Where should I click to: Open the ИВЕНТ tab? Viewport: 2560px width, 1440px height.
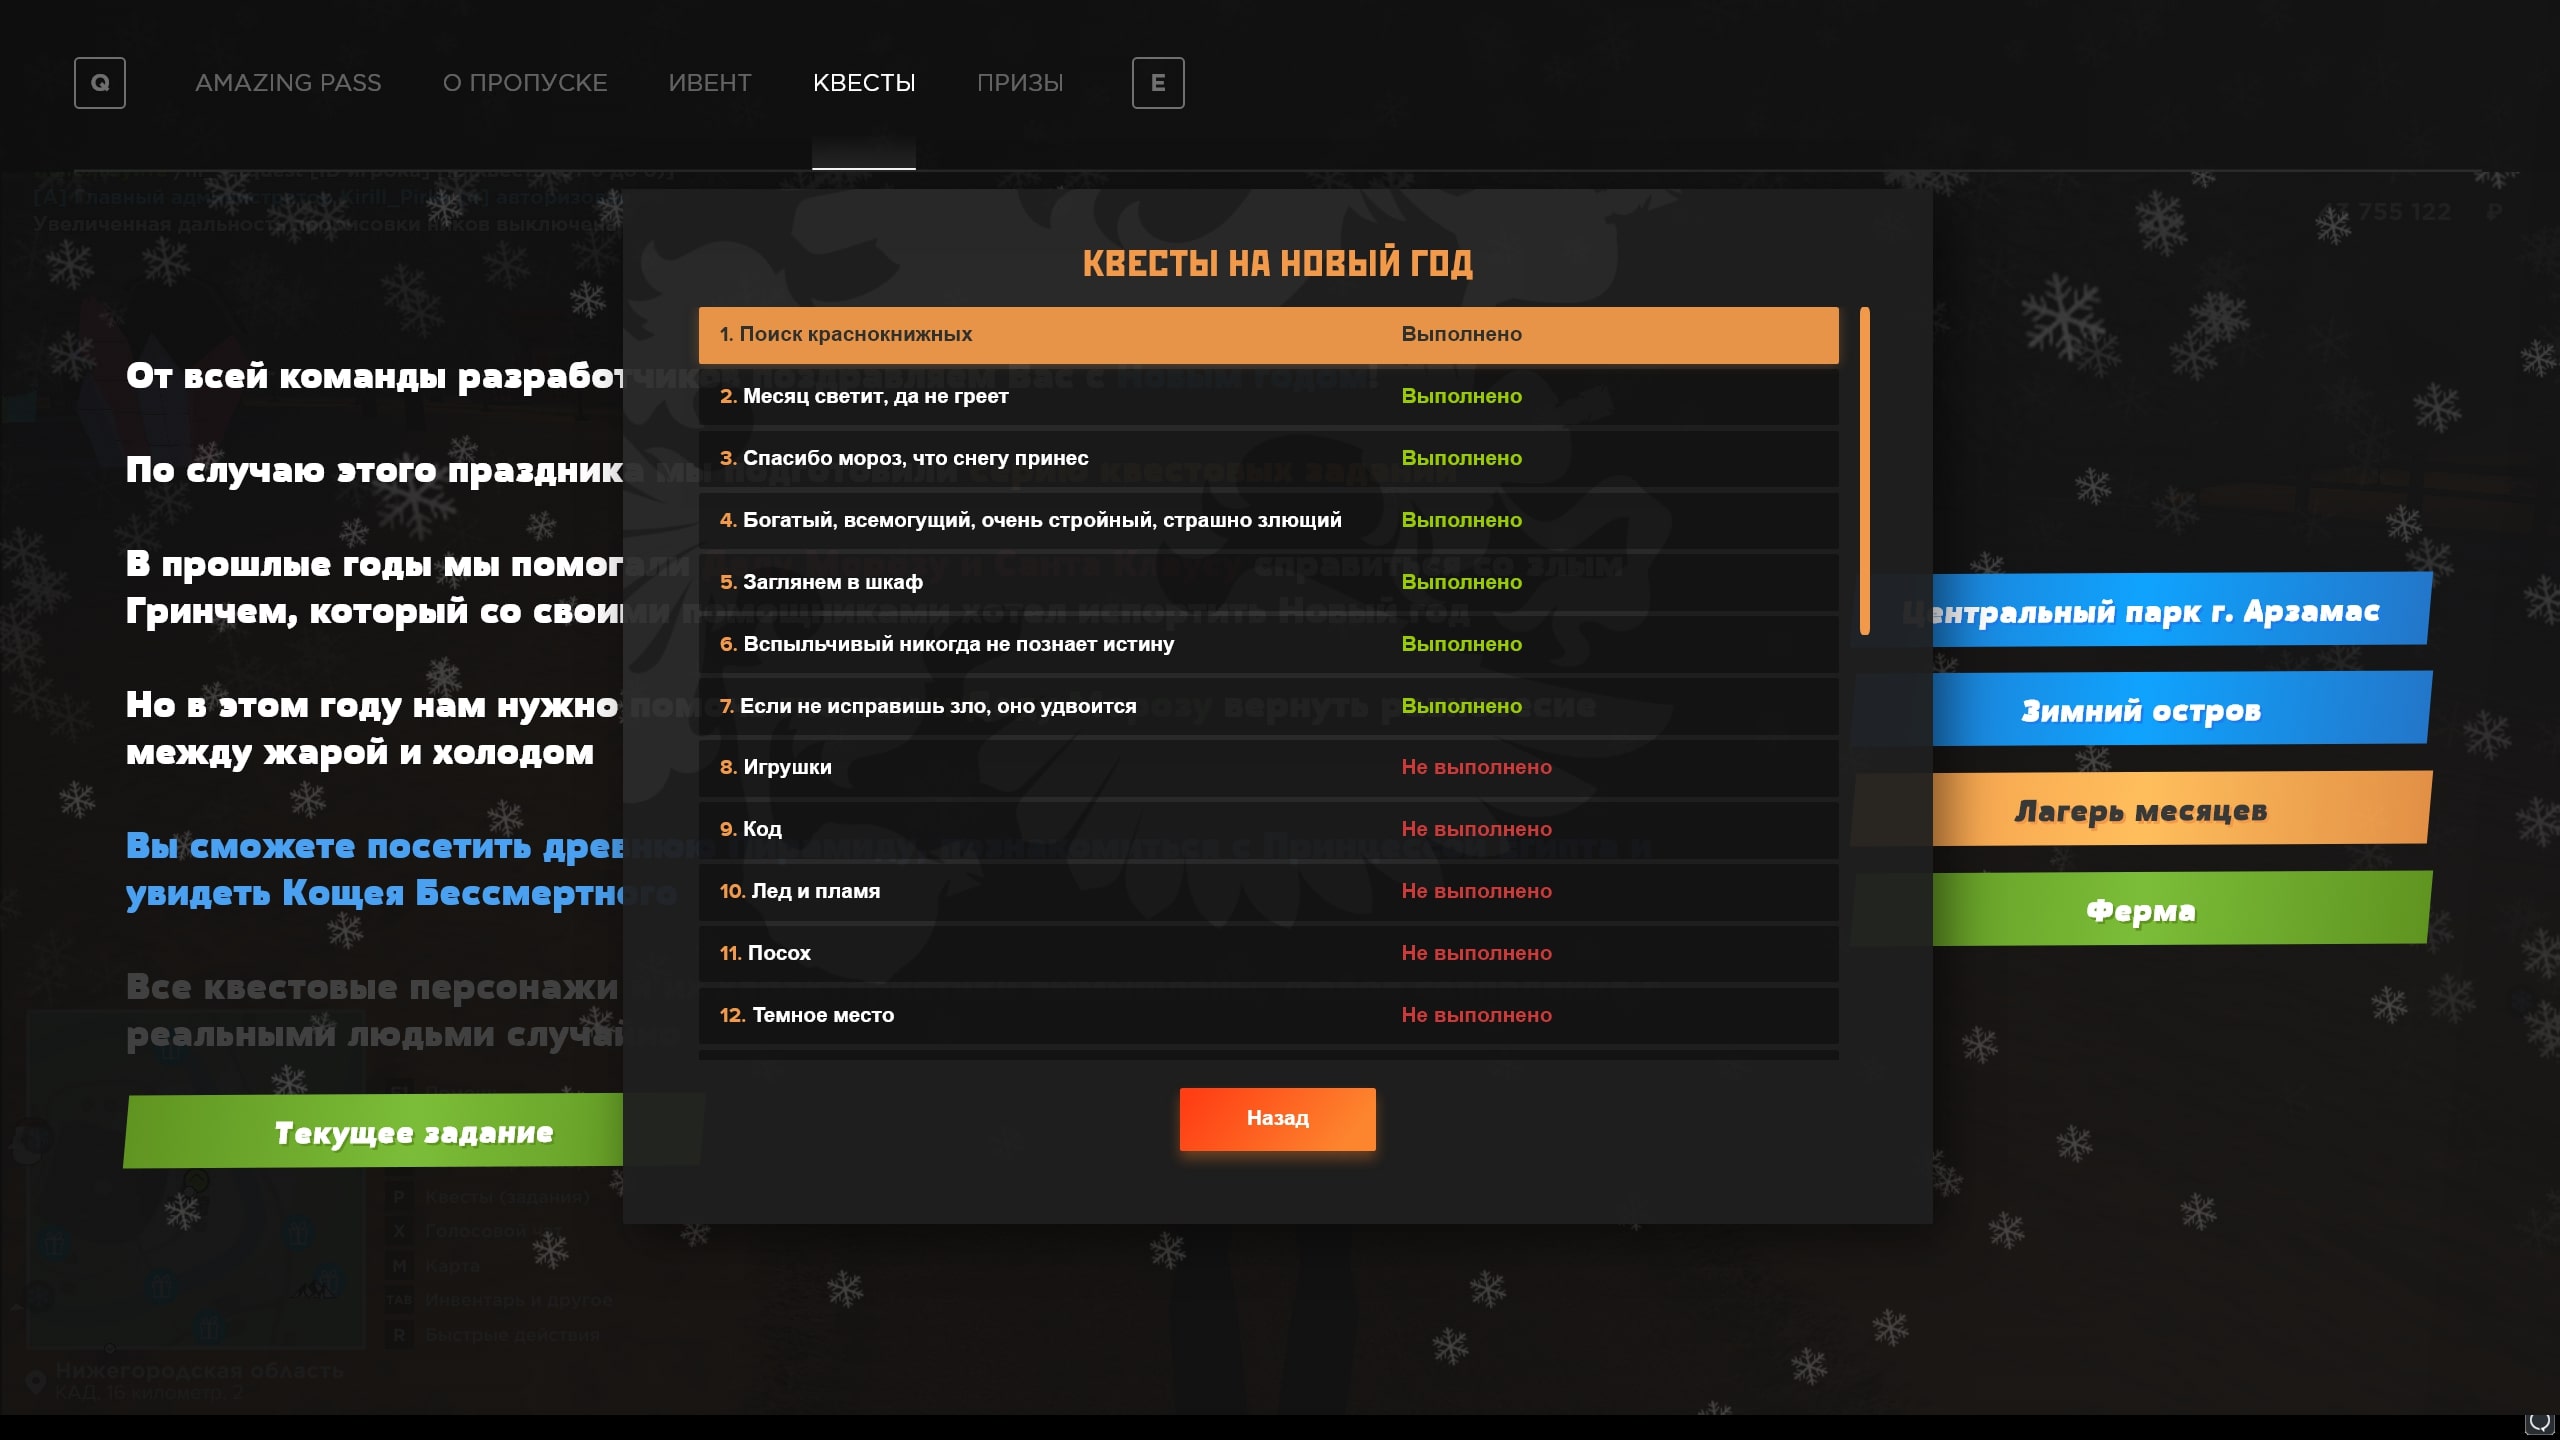709,83
